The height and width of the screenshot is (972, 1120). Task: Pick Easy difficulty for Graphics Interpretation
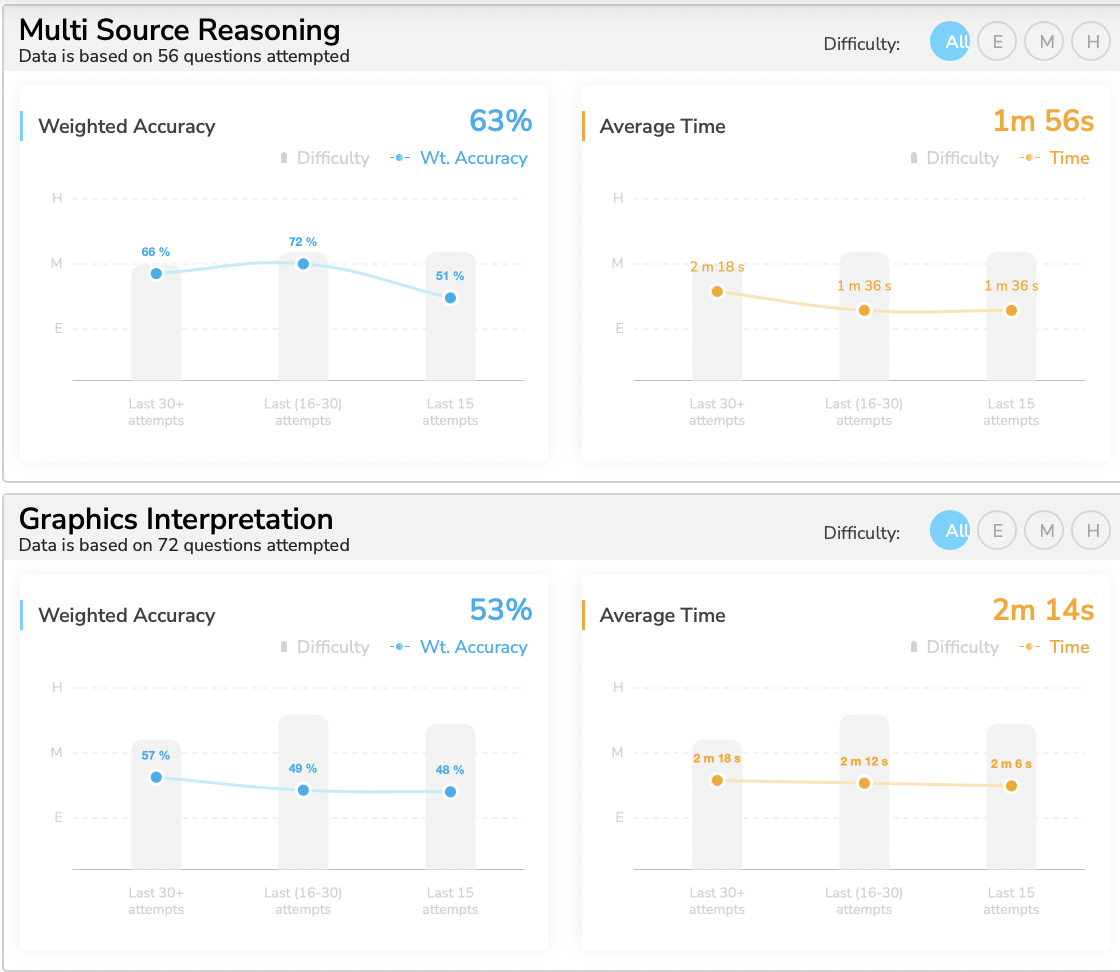(x=997, y=530)
